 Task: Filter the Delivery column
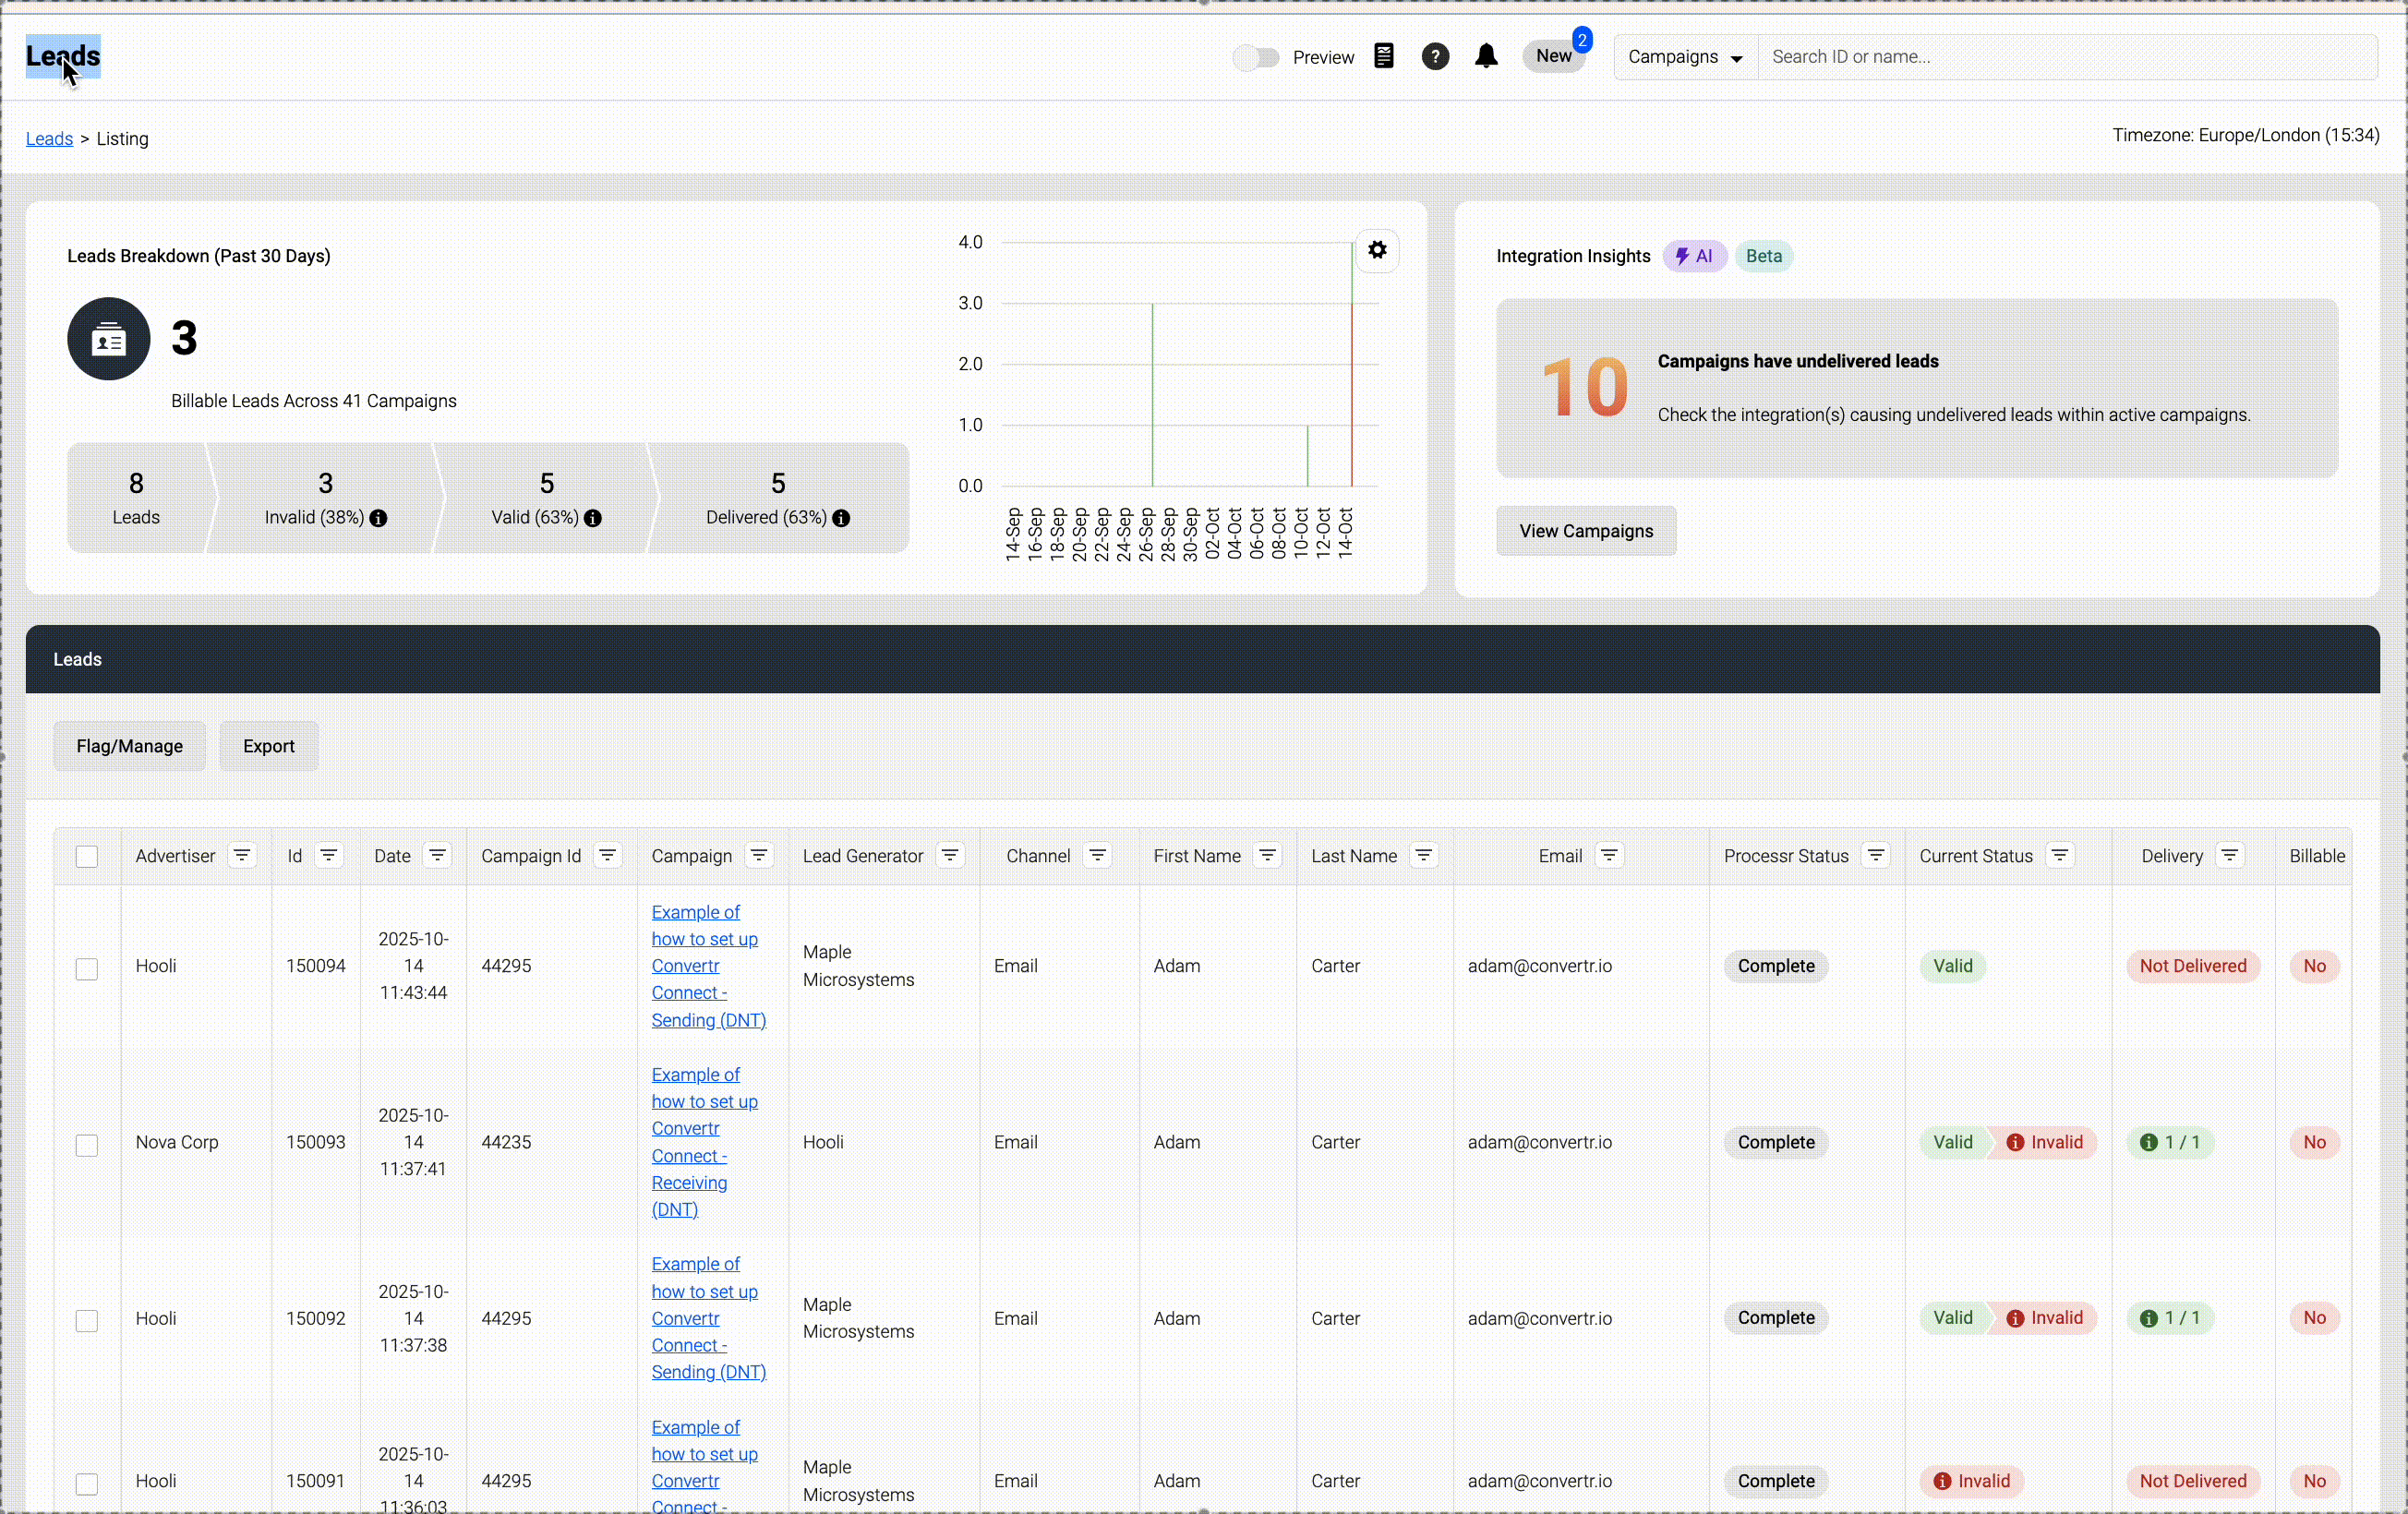point(2229,855)
